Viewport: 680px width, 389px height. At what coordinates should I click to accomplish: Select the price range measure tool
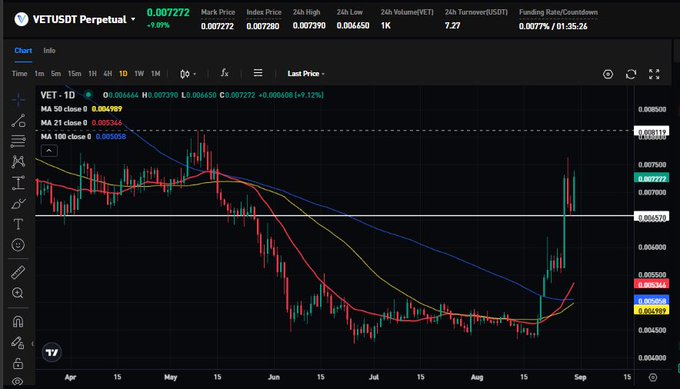18,183
